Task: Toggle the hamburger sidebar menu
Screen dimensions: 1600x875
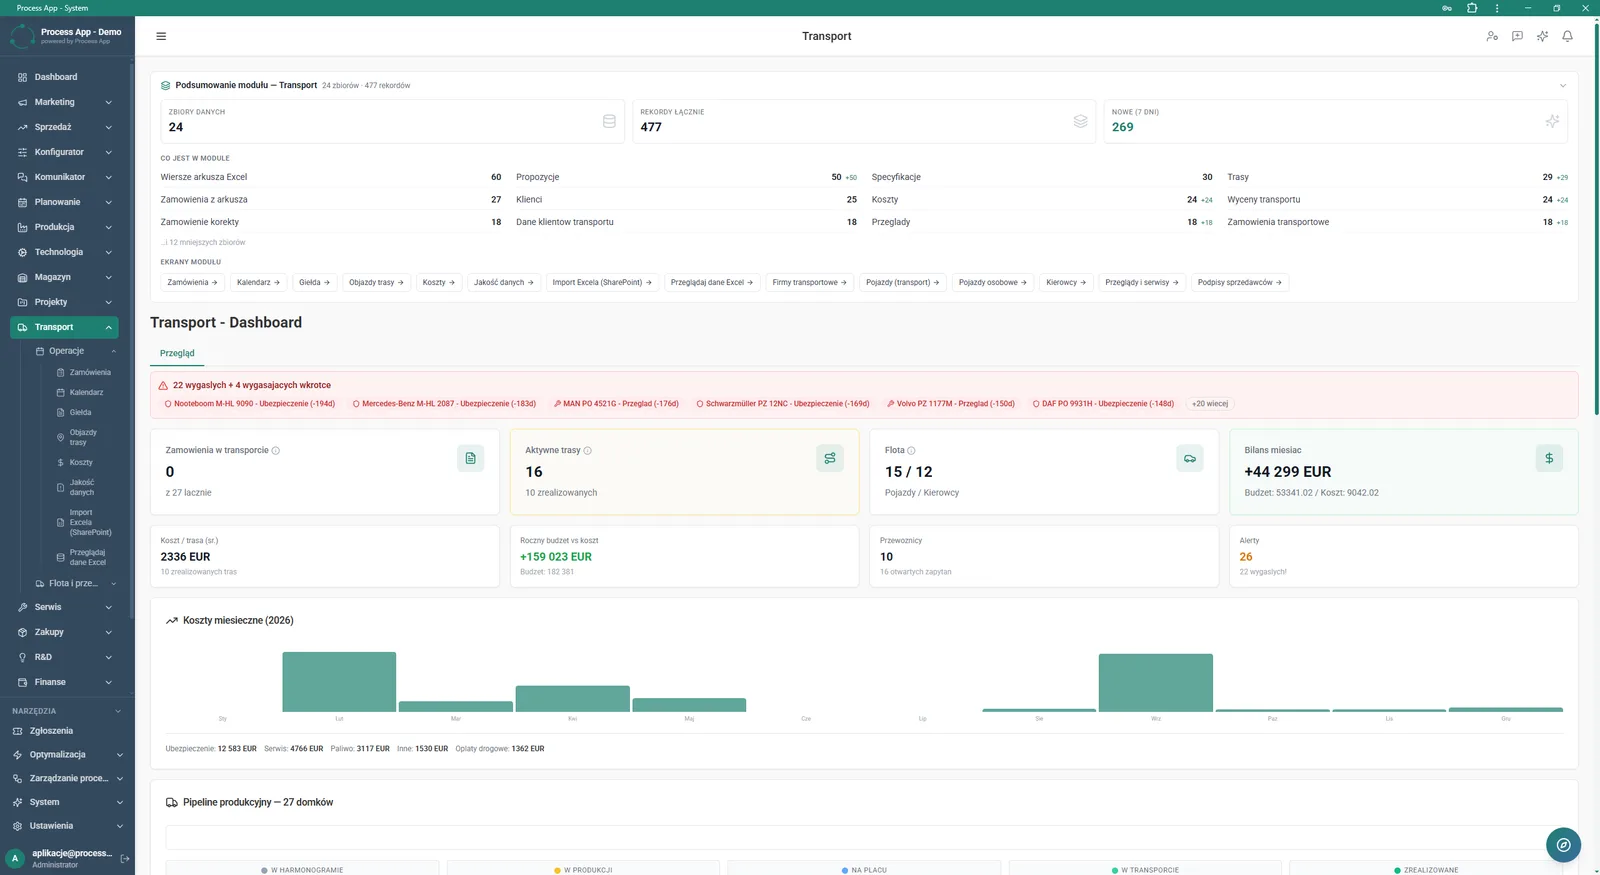Action: tap(161, 36)
